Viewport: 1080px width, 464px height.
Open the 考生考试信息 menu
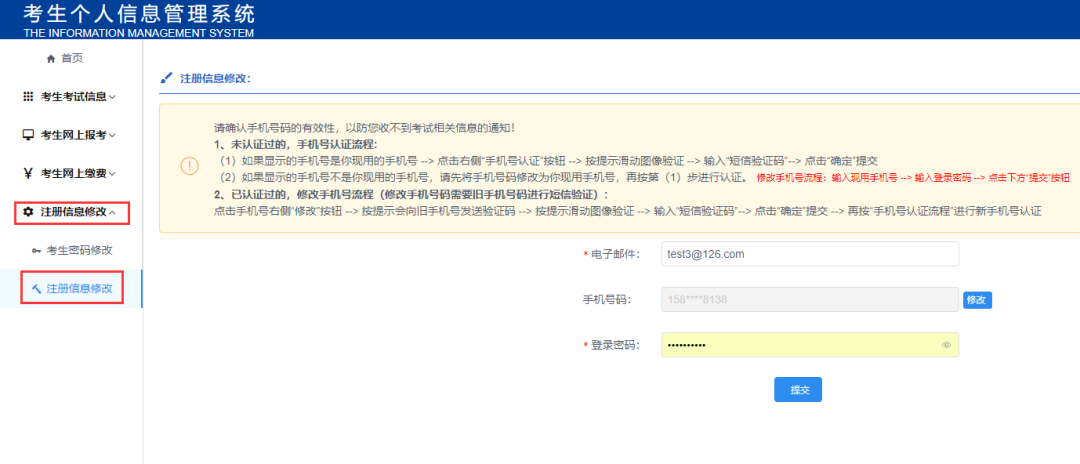(x=72, y=97)
